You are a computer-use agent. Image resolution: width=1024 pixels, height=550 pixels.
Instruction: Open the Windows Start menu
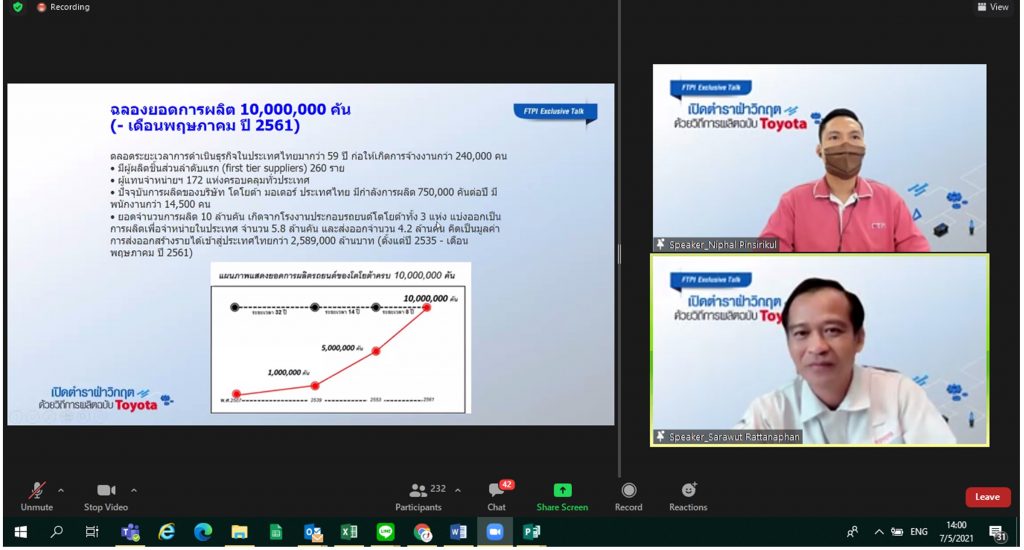pos(21,532)
